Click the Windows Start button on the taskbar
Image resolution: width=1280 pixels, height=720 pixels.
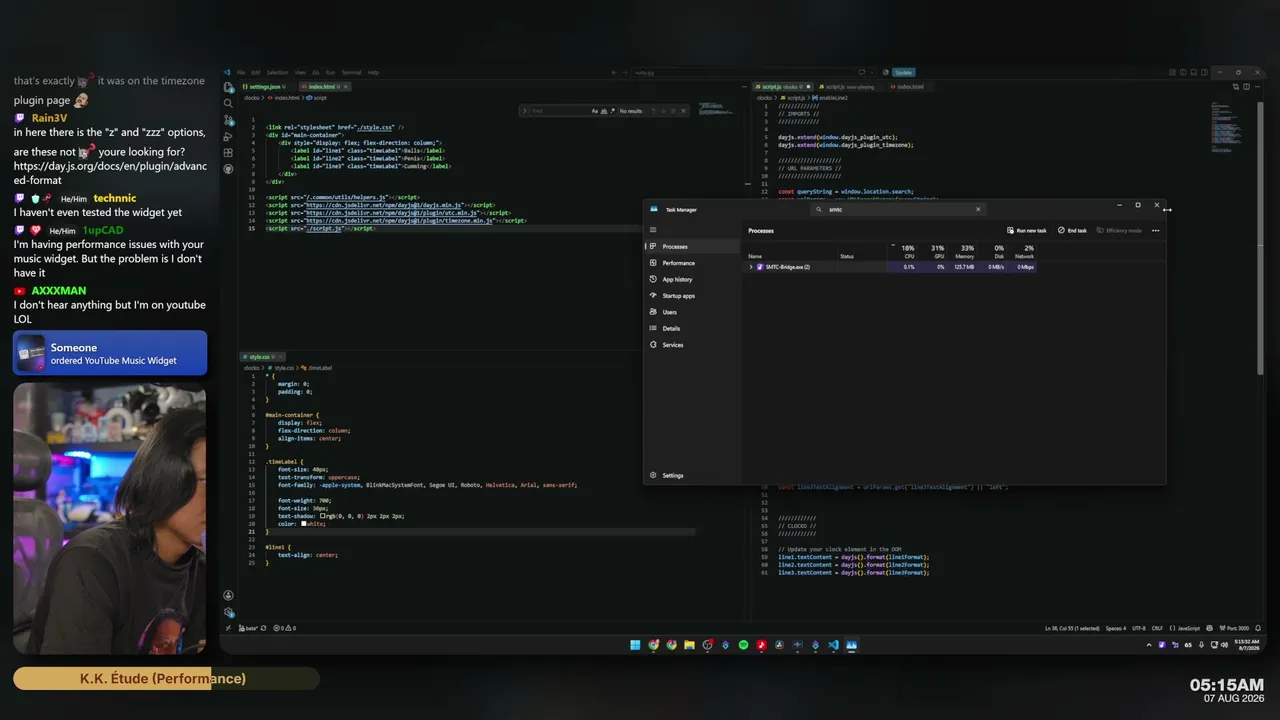(635, 645)
